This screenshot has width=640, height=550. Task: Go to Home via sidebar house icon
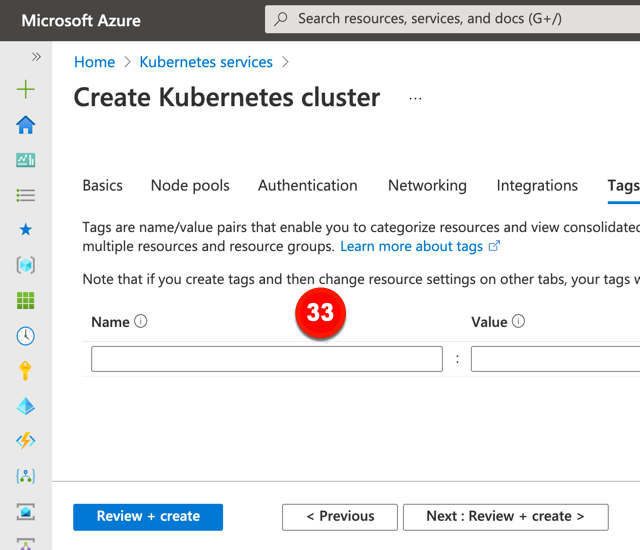pyautogui.click(x=26, y=125)
